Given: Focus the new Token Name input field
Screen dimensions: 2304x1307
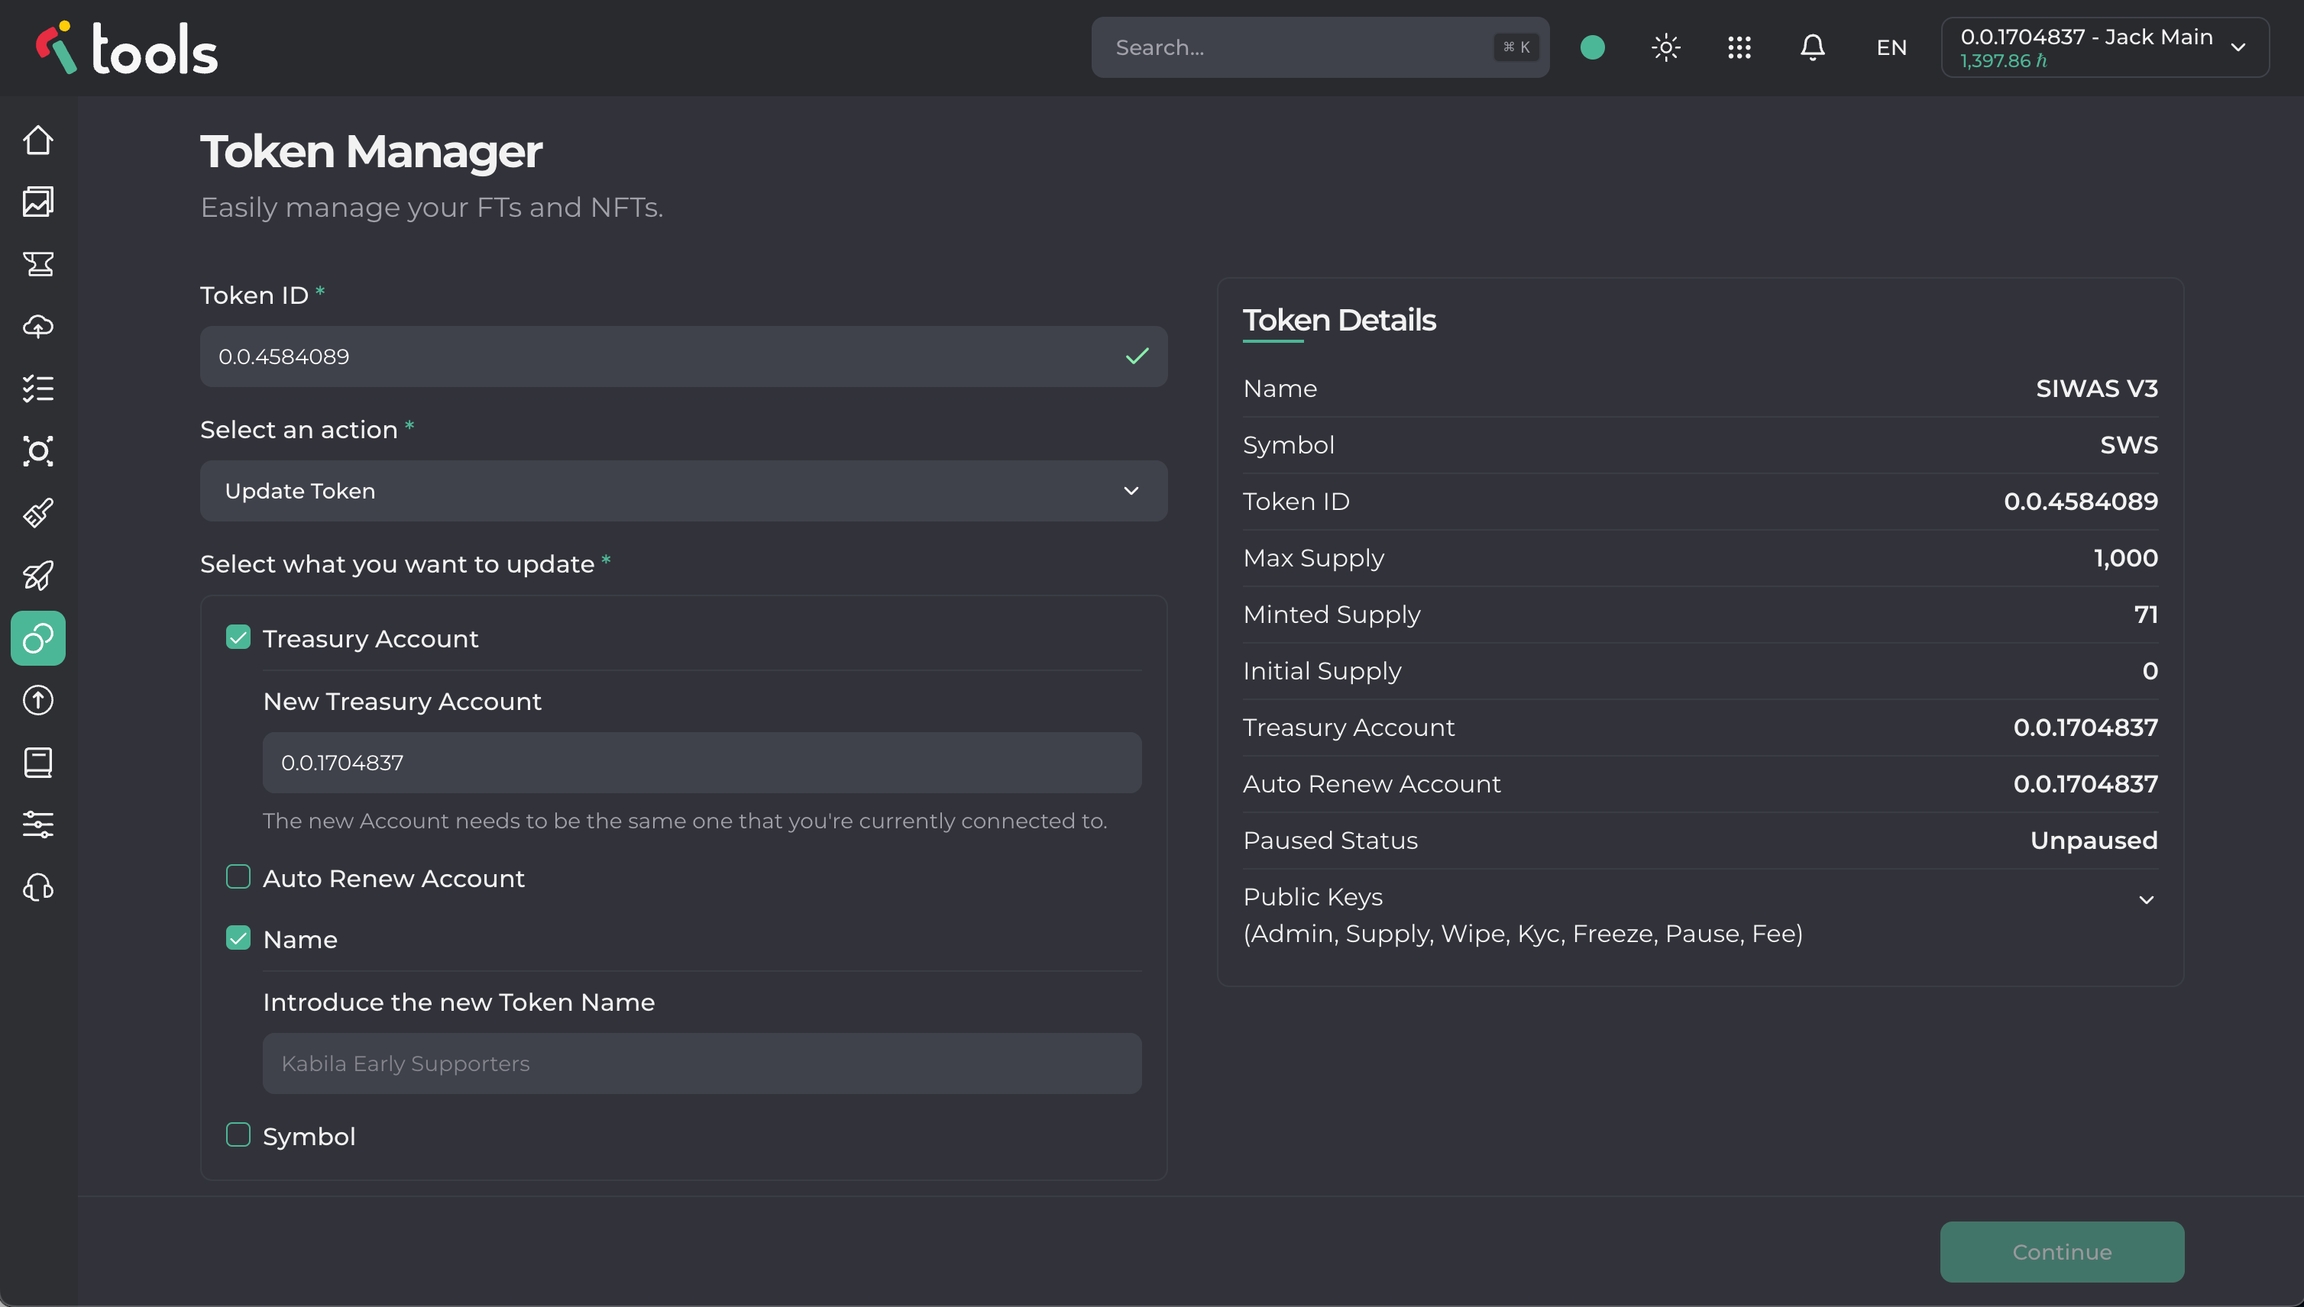Looking at the screenshot, I should tap(701, 1063).
